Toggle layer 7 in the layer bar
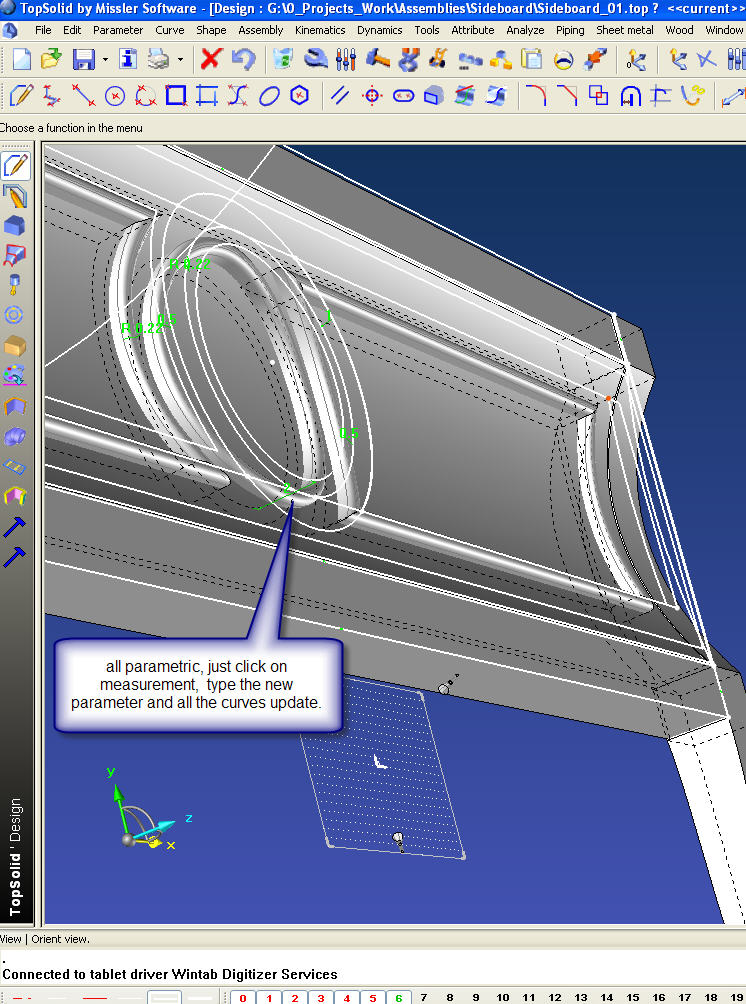This screenshot has width=746, height=1004. click(x=424, y=998)
